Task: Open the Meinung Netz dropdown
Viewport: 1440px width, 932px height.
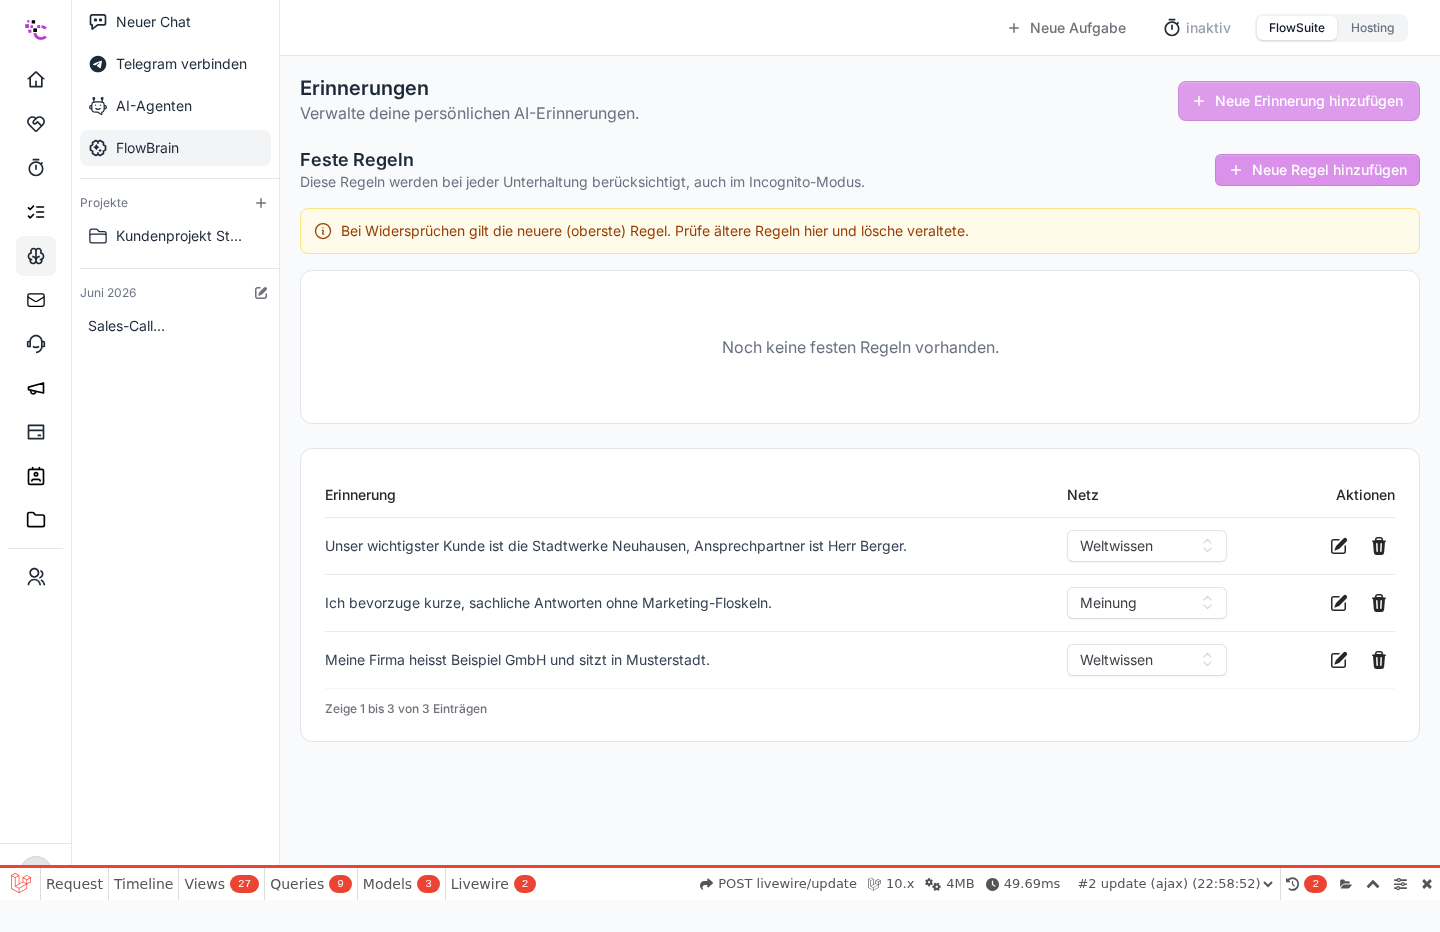Action: pyautogui.click(x=1147, y=603)
